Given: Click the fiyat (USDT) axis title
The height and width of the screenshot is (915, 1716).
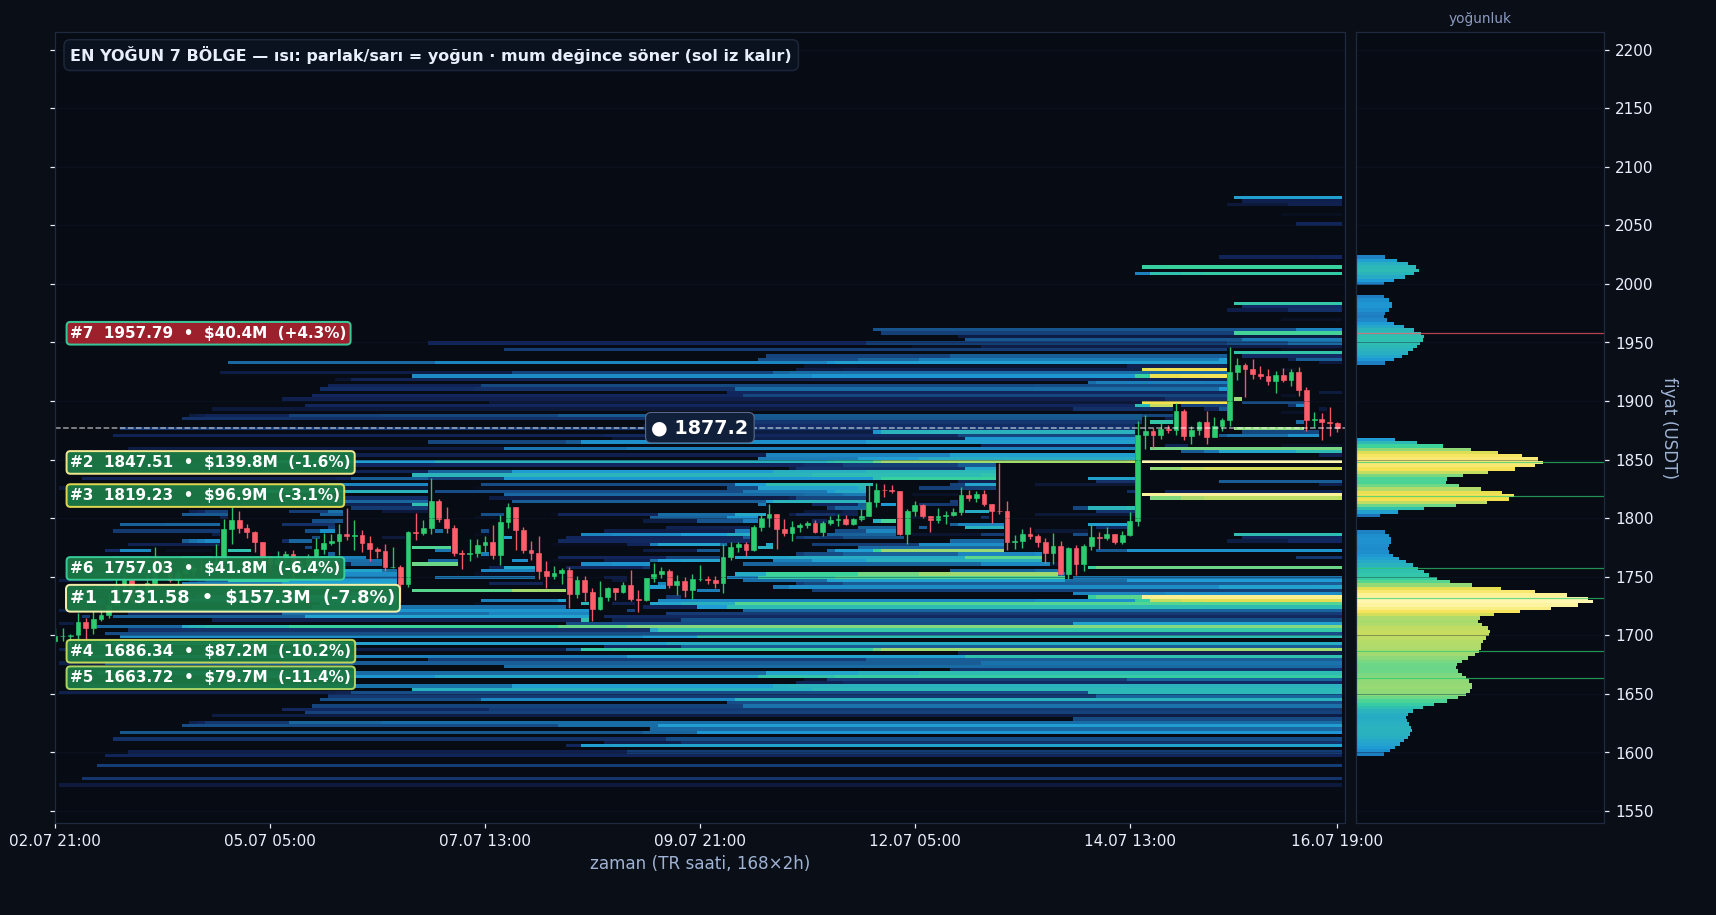Looking at the screenshot, I should pos(1669,428).
